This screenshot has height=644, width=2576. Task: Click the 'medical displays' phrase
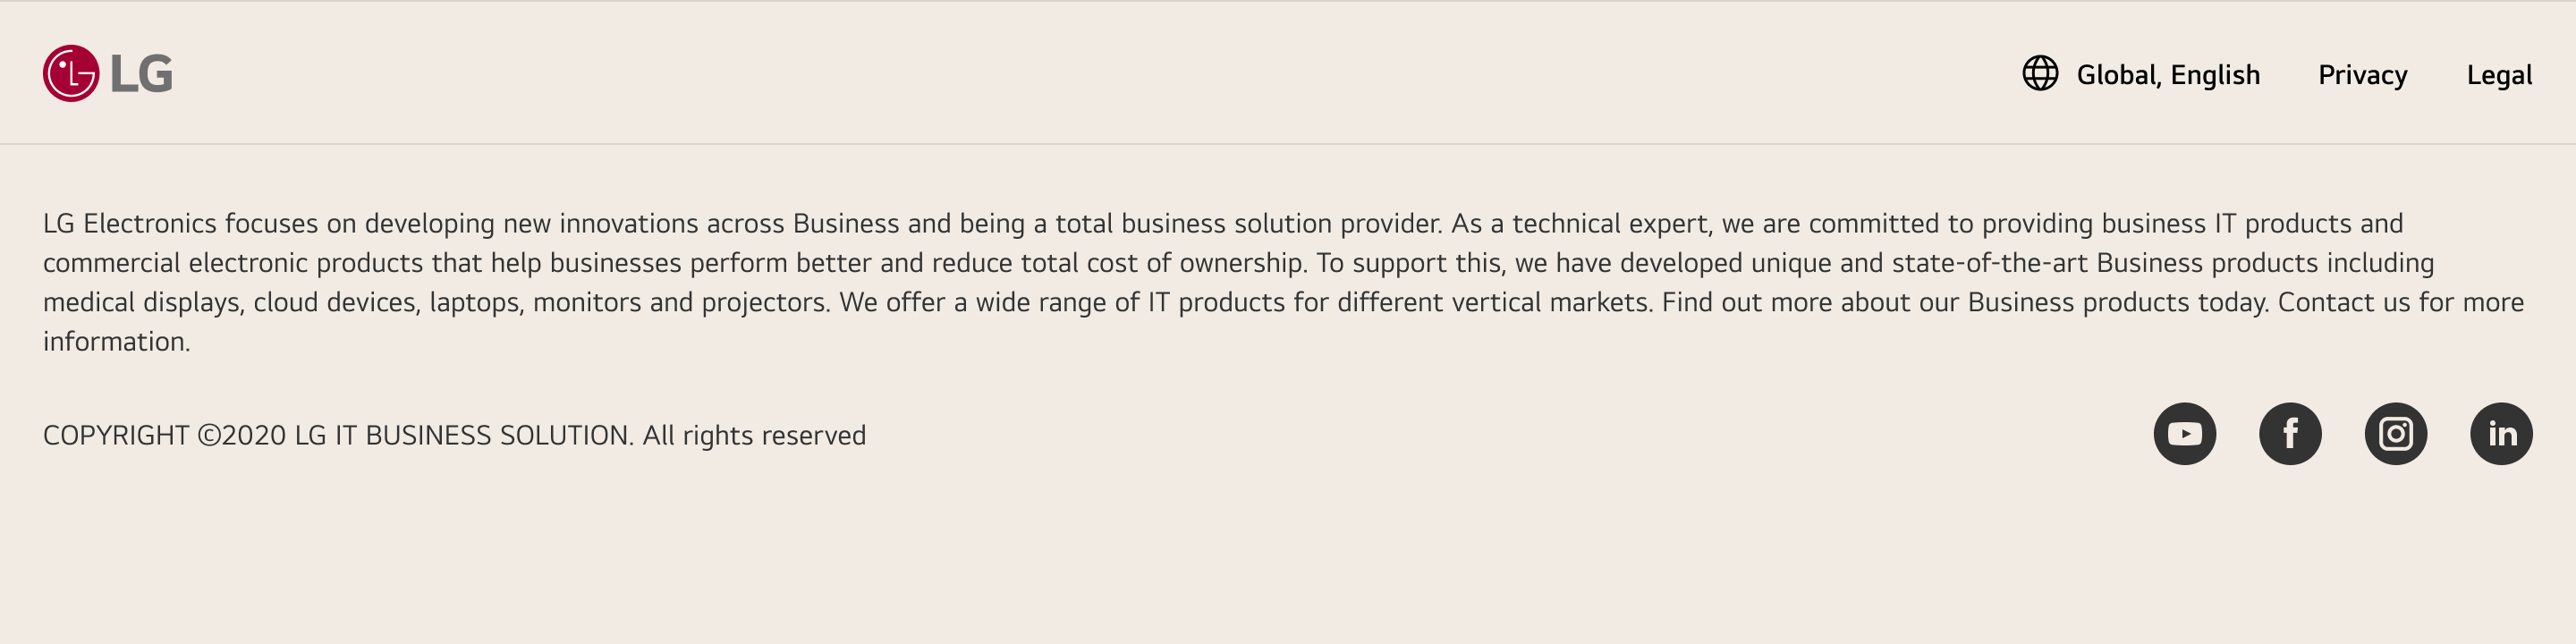pos(142,302)
